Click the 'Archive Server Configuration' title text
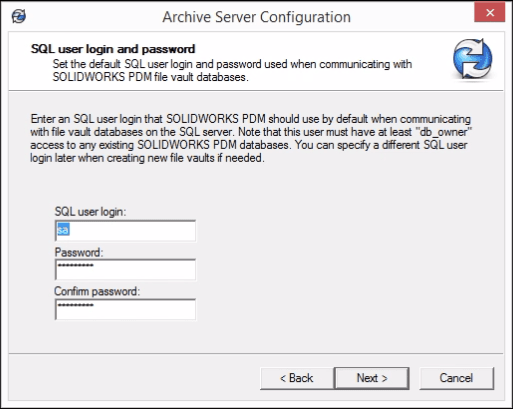Image resolution: width=513 pixels, height=409 pixels. [x=256, y=17]
